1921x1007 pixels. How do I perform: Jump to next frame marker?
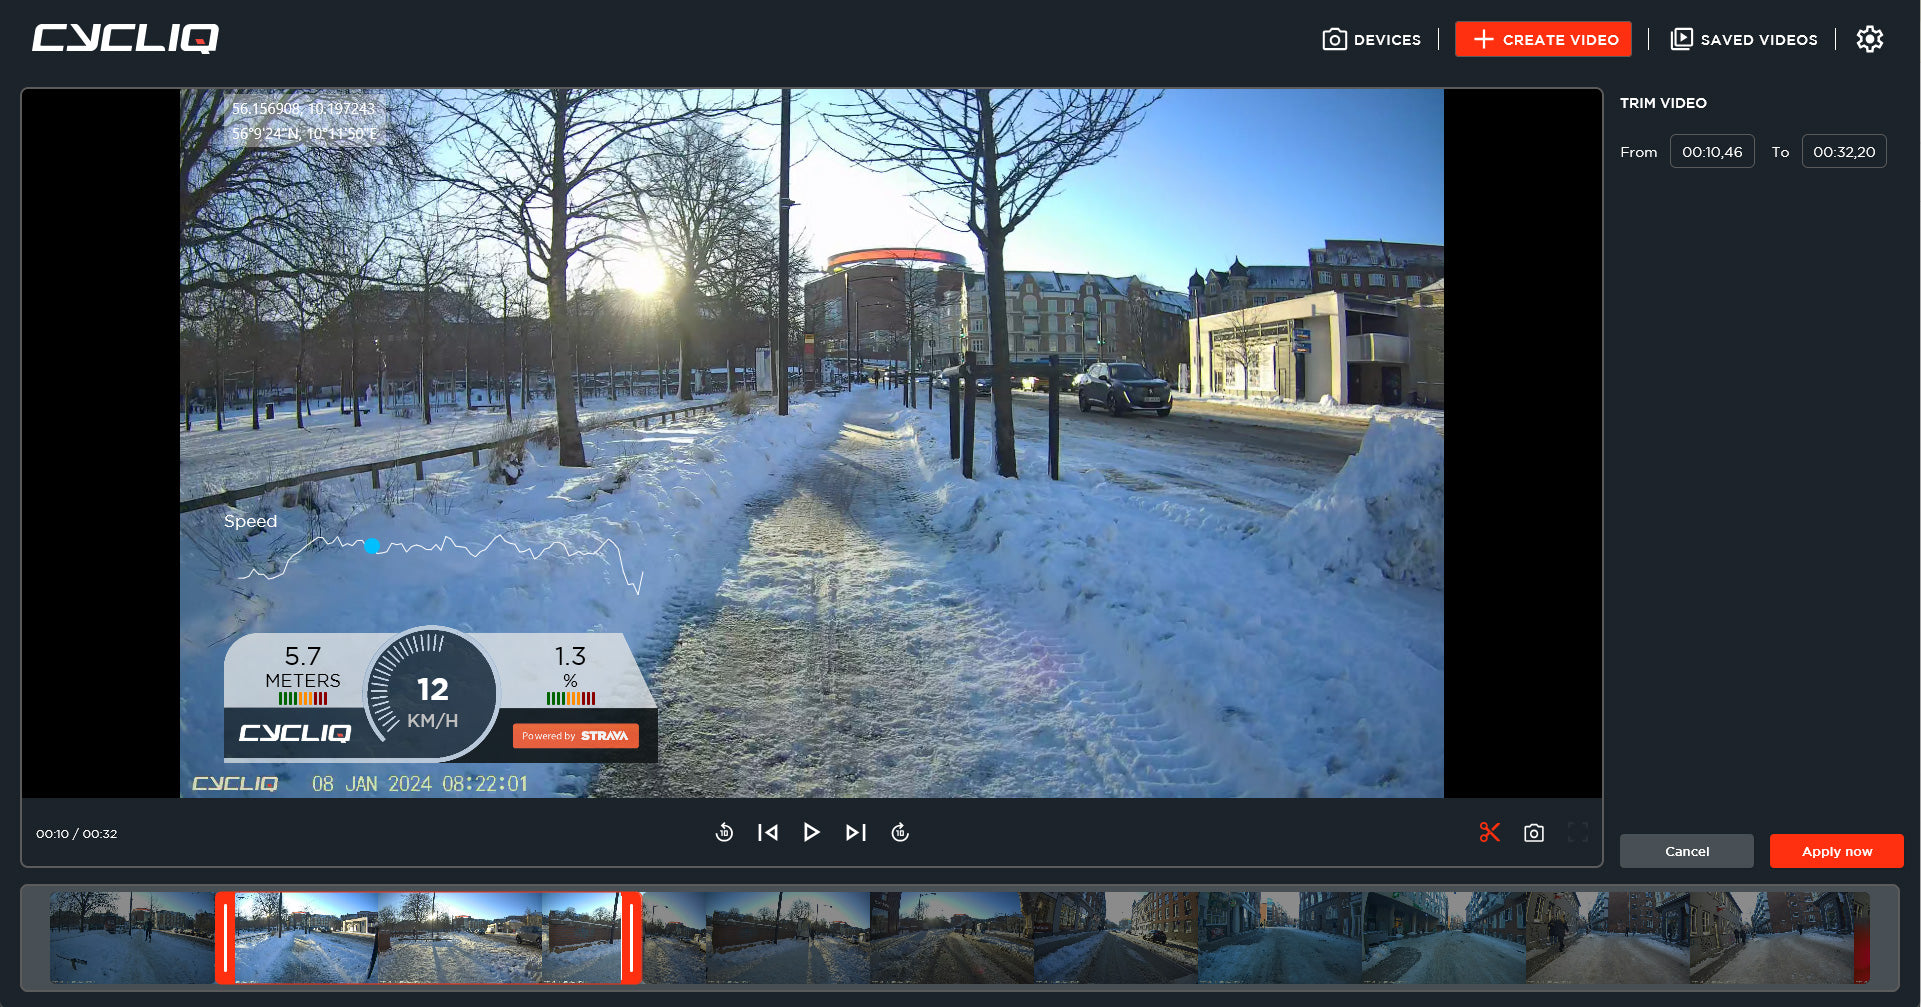855,833
